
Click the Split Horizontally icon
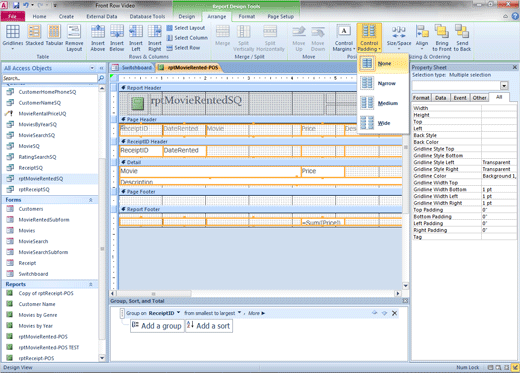(x=270, y=38)
